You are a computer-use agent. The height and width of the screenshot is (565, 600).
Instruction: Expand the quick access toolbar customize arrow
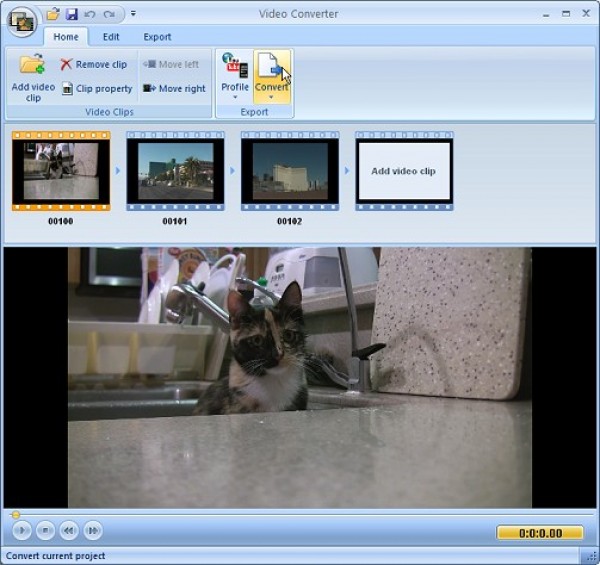click(133, 14)
